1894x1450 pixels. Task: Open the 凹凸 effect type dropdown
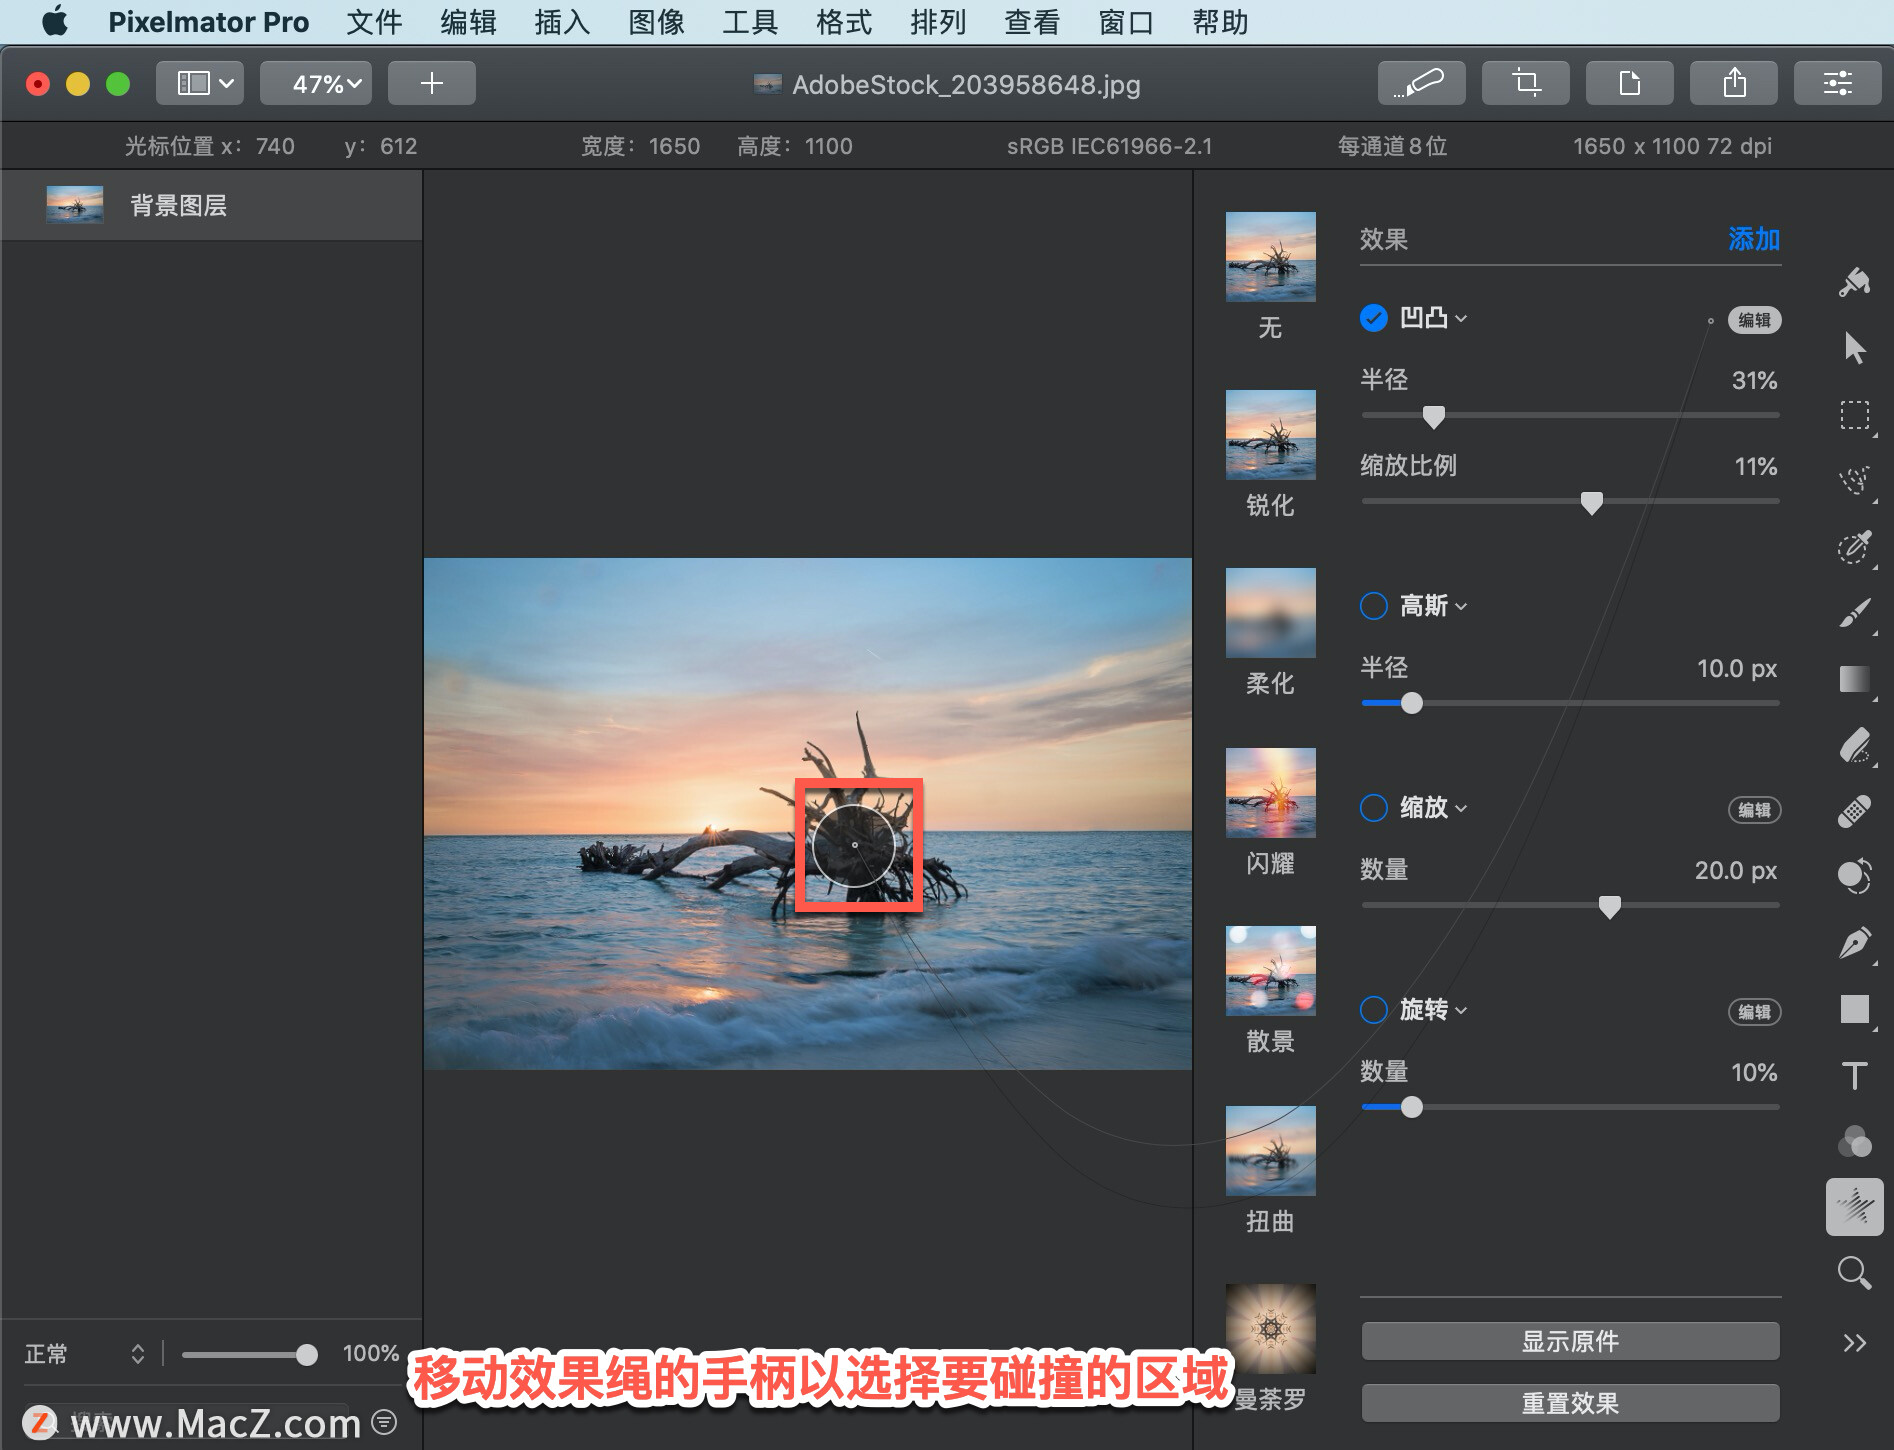point(1433,318)
